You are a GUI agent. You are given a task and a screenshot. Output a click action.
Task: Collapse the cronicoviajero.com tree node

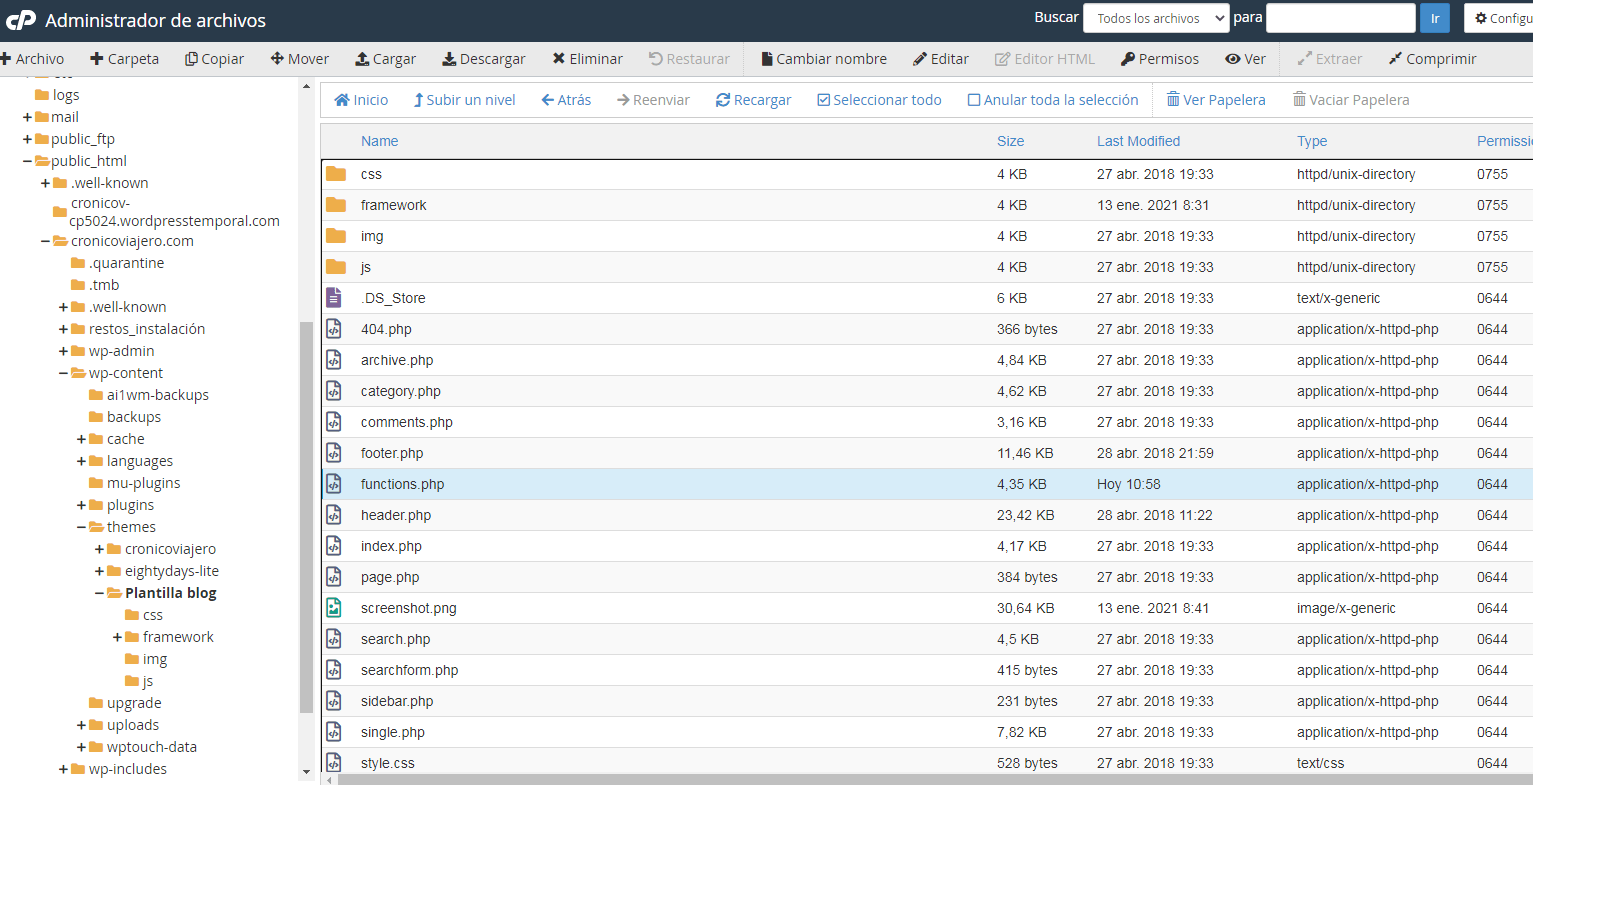45,241
